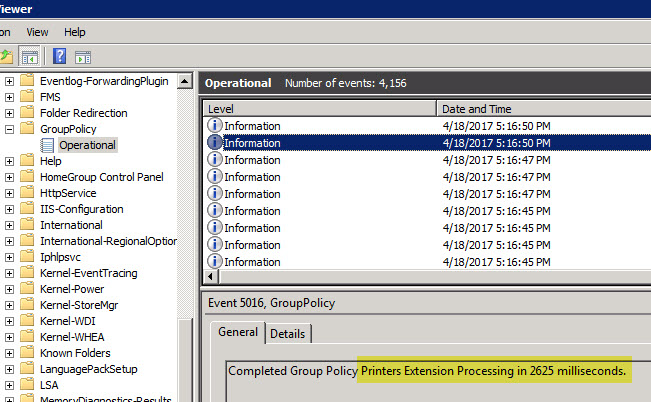
Task: Click the event description text box
Action: (438, 381)
